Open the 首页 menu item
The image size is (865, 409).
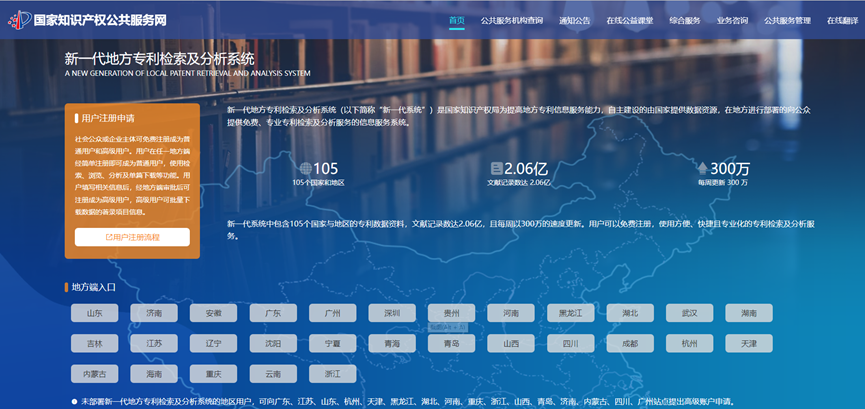click(457, 21)
